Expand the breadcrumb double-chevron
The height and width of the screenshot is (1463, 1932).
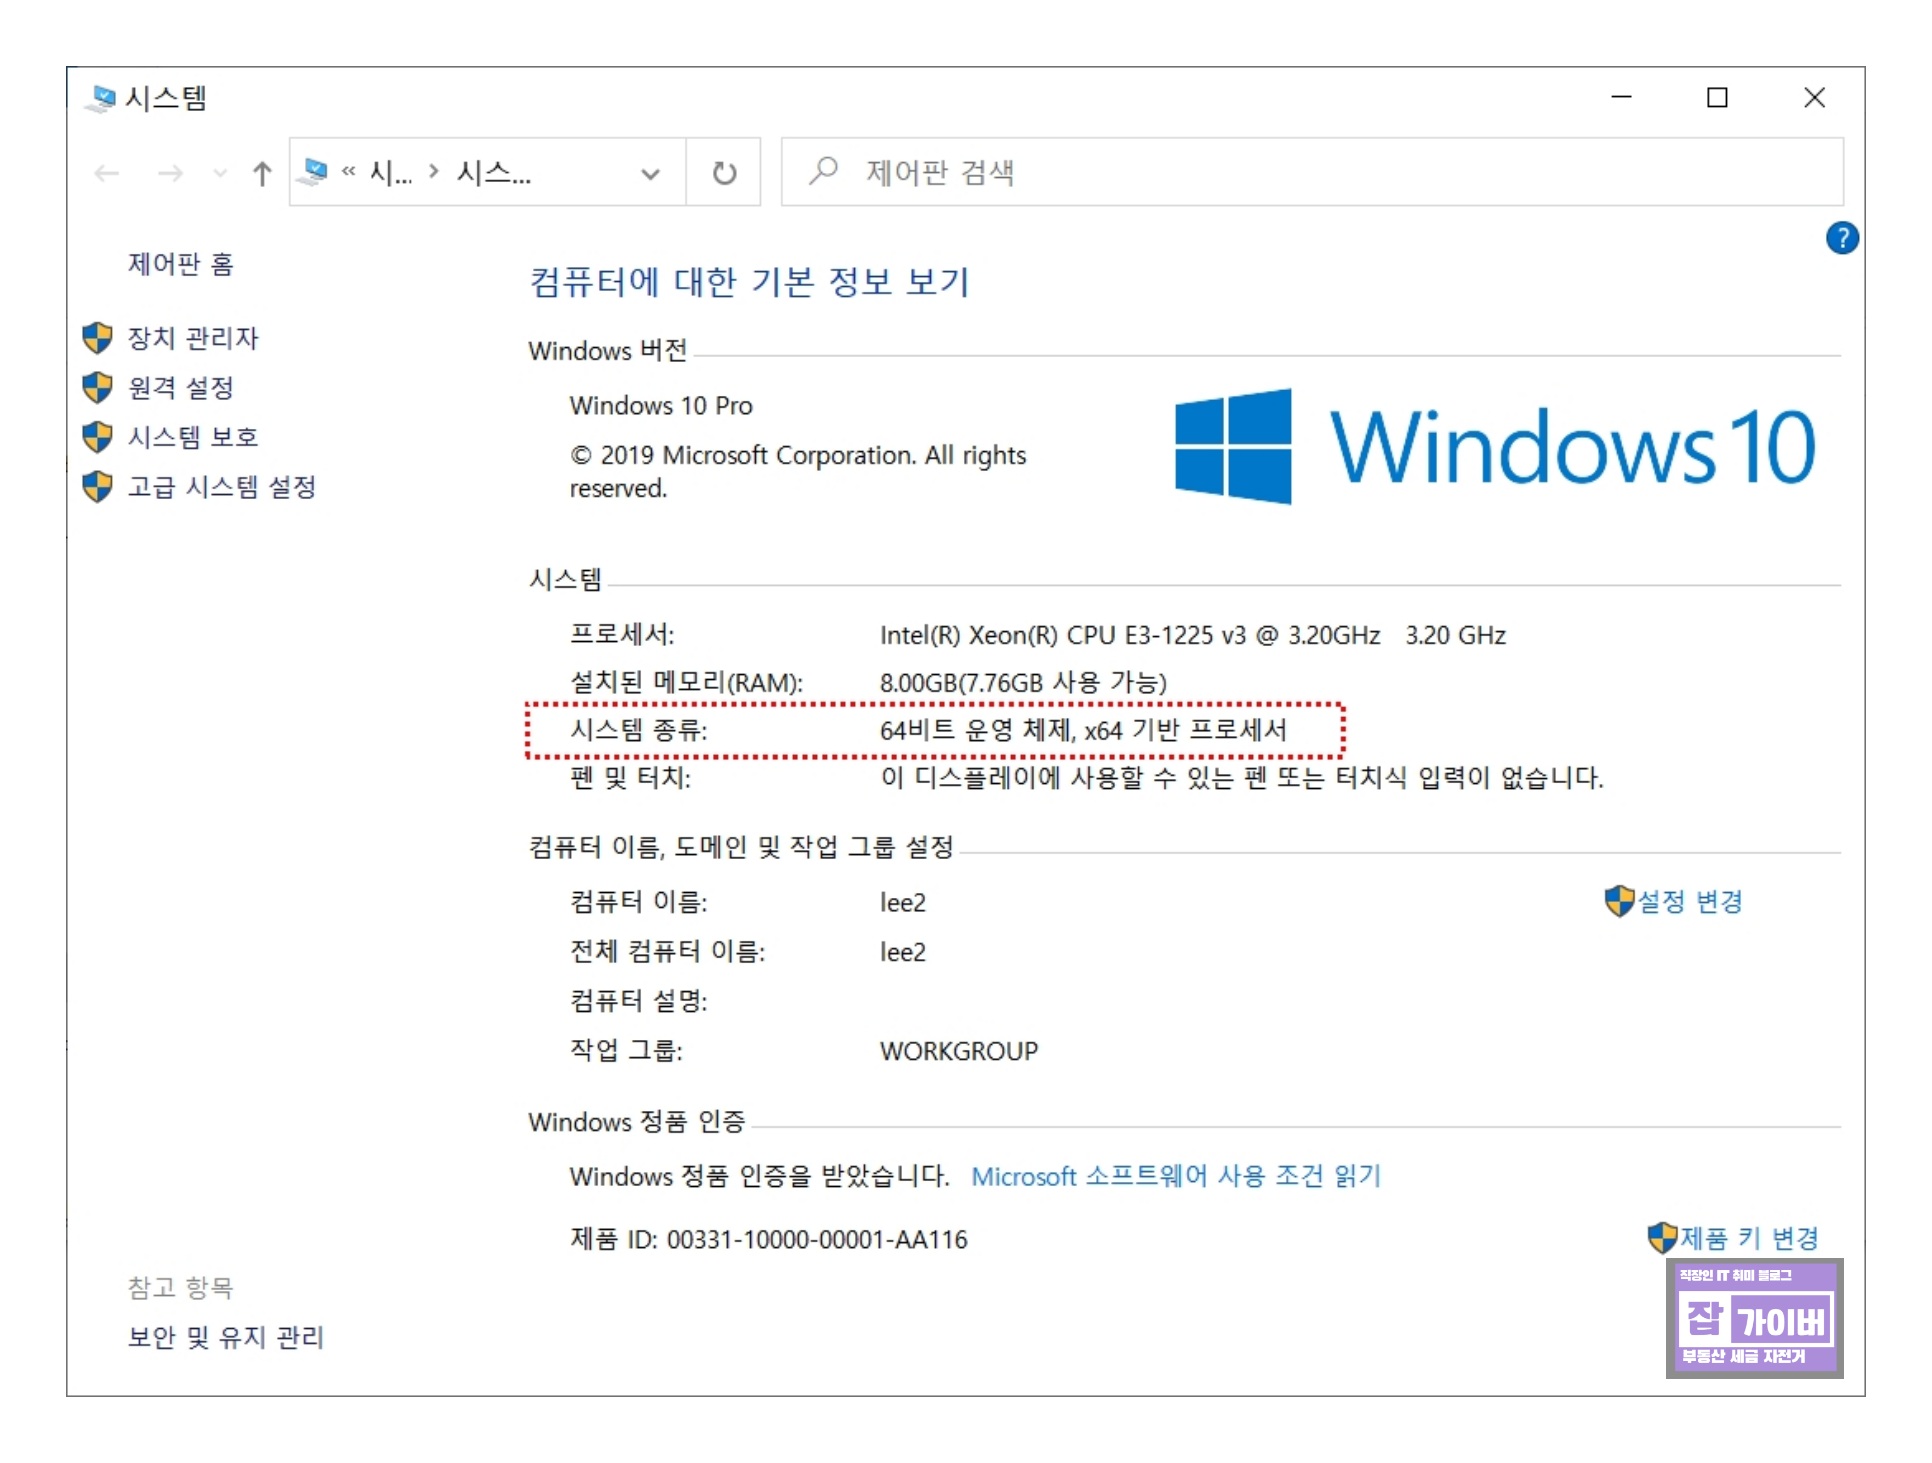coord(348,172)
